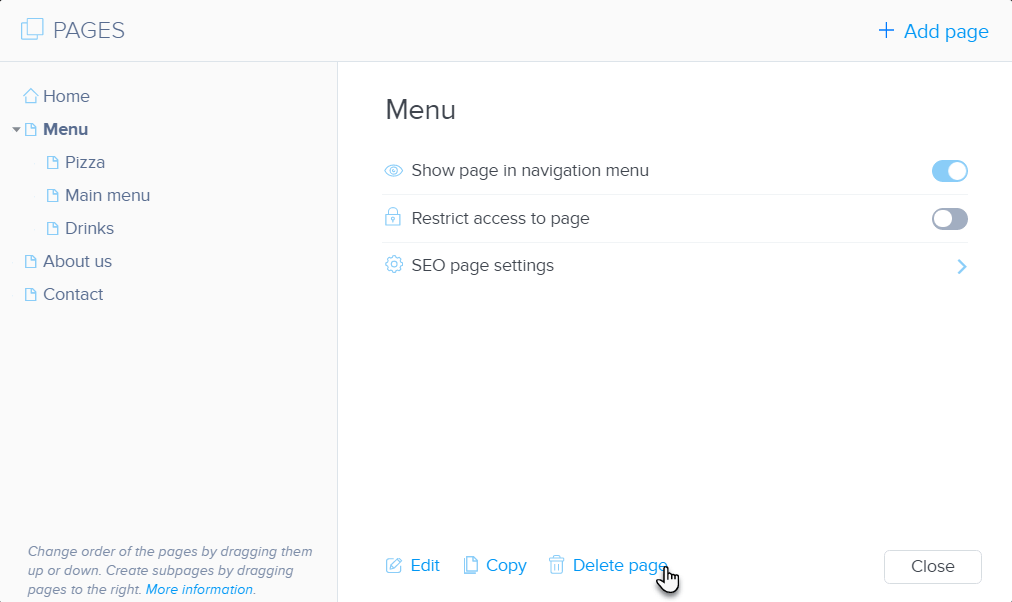
Task: Open the About us page
Action: (x=77, y=262)
